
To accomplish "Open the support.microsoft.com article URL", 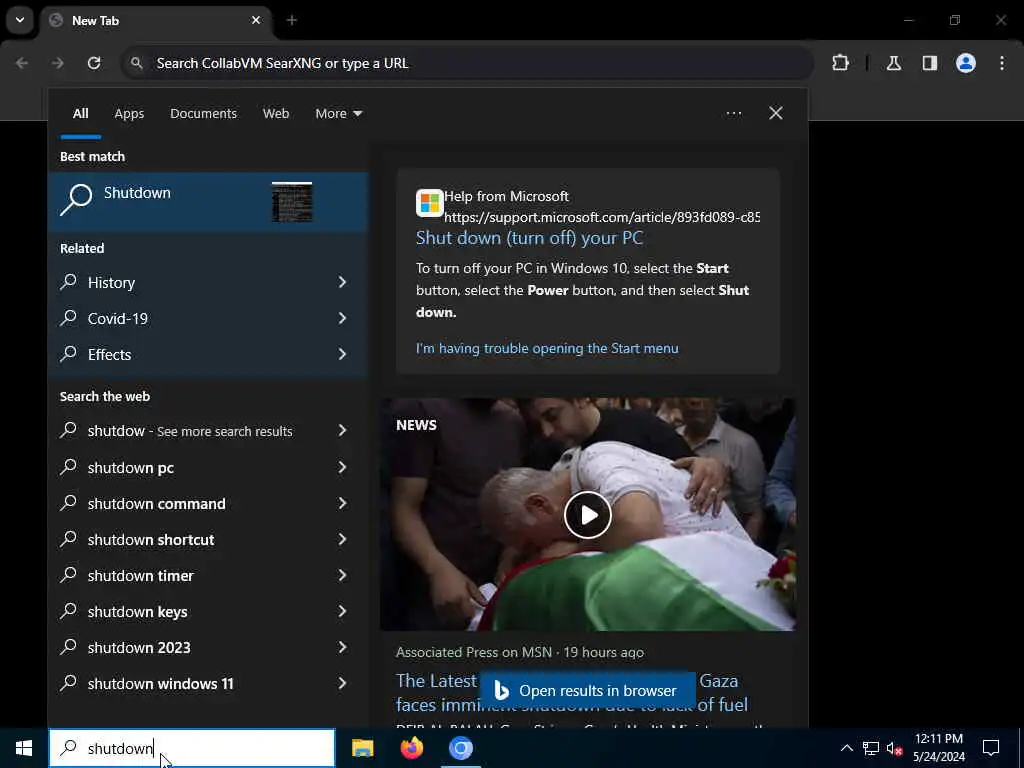I will click(x=601, y=217).
